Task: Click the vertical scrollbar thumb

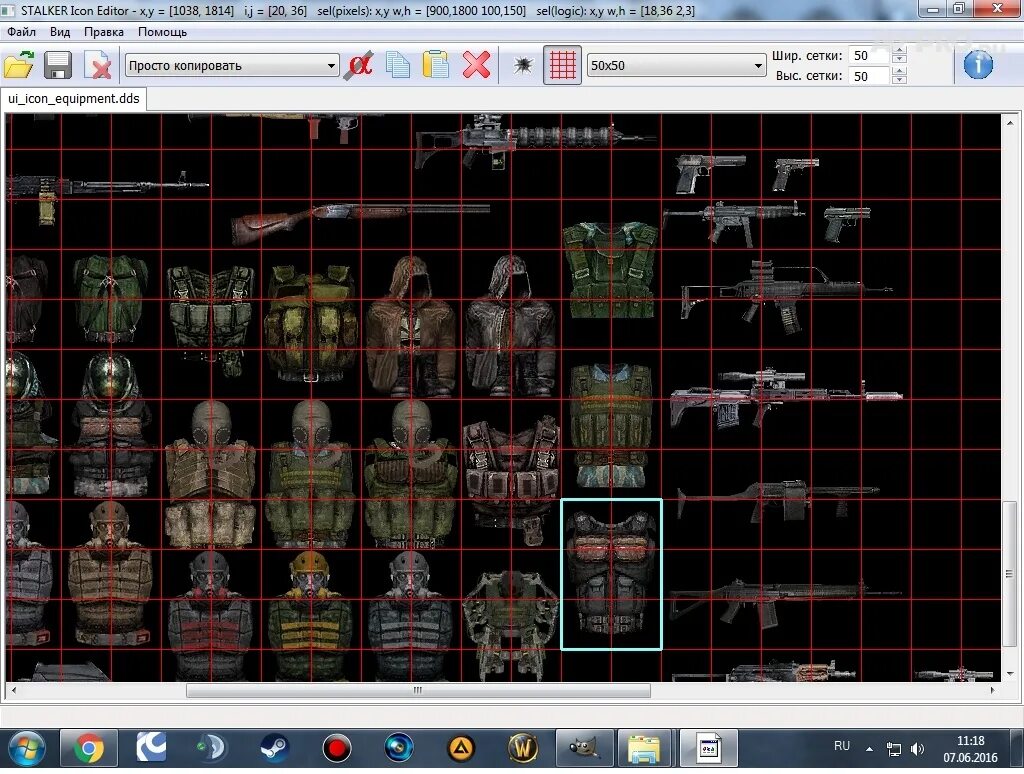Action: (x=1010, y=573)
